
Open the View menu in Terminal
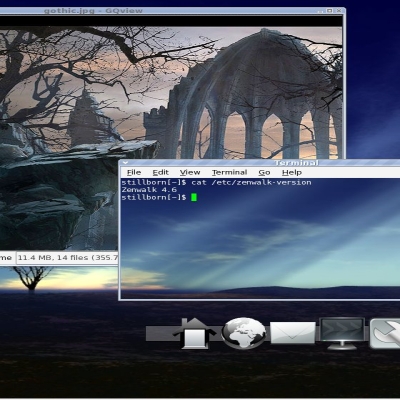(x=190, y=172)
